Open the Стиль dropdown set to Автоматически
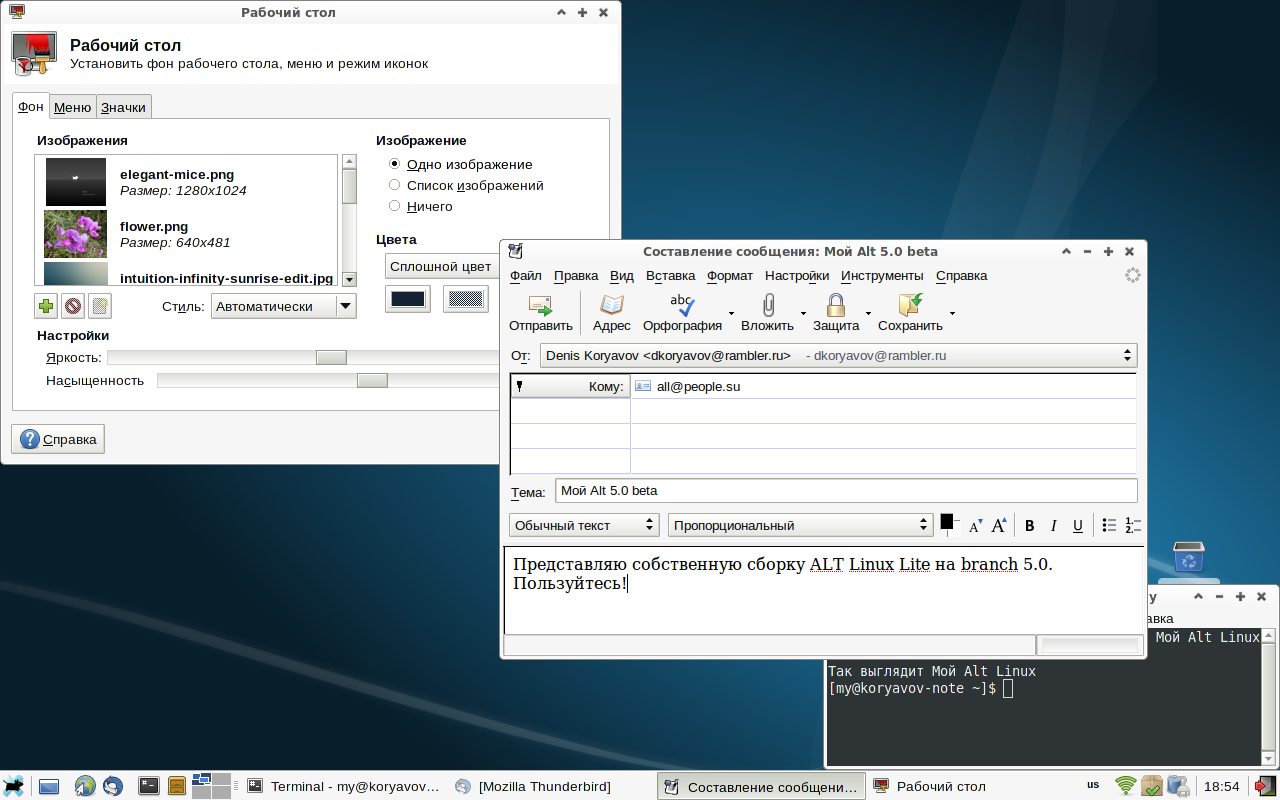This screenshot has height=800, width=1280. (283, 306)
